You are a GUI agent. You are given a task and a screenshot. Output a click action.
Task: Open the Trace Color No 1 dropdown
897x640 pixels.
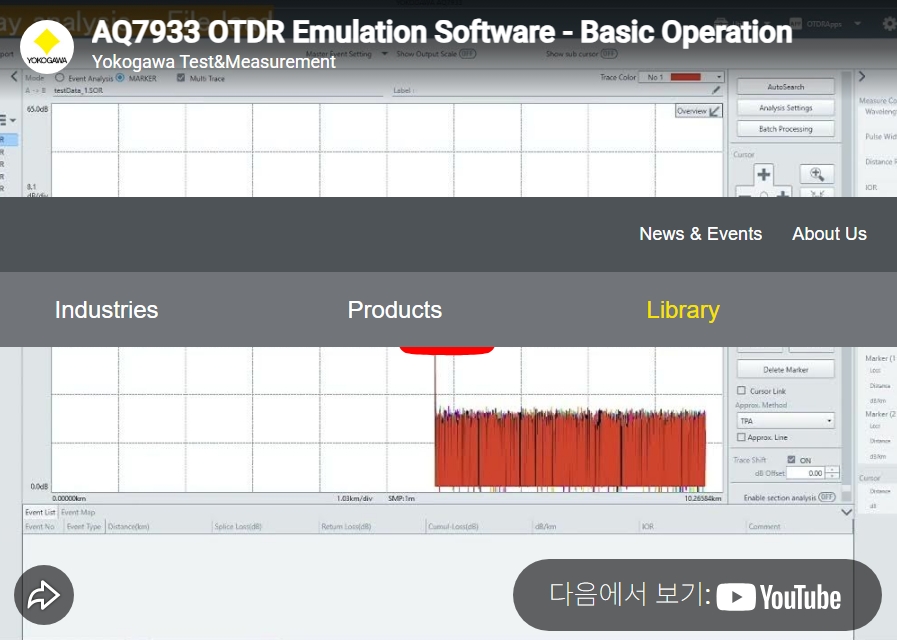(681, 77)
